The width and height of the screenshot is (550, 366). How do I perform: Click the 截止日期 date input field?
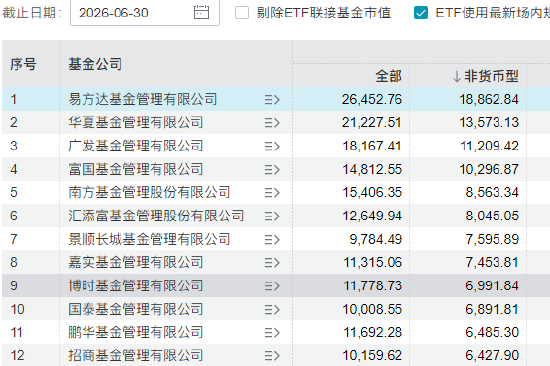145,13
